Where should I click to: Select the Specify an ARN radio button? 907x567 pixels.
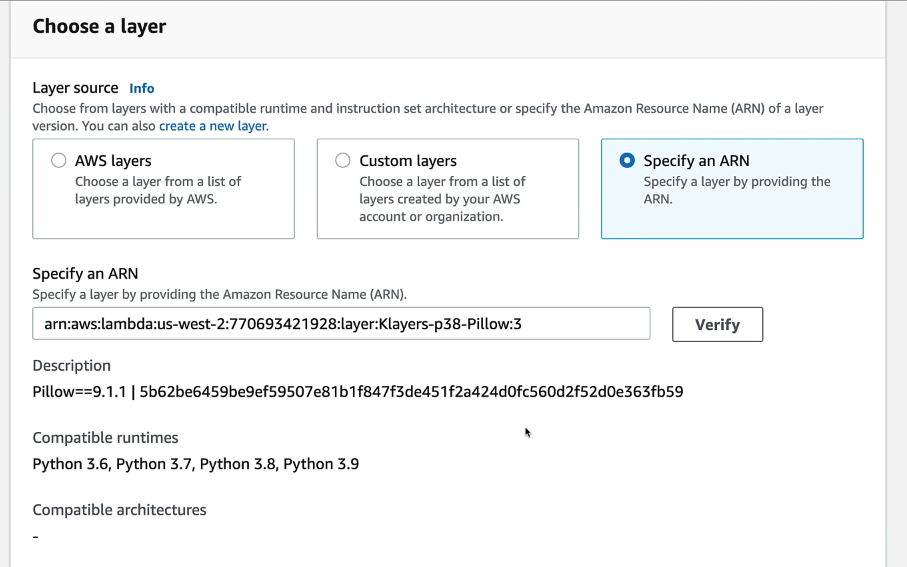click(627, 160)
